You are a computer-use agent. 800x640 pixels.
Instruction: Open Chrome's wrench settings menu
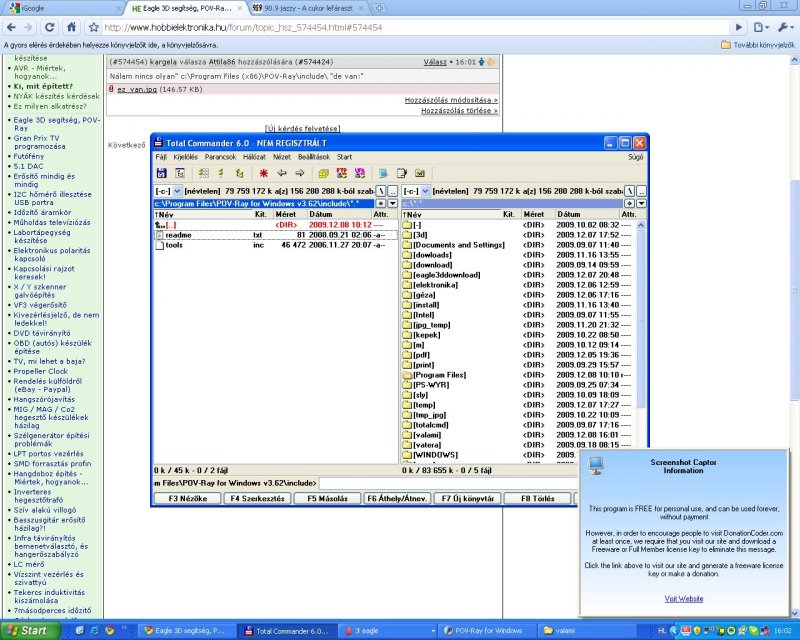click(784, 27)
